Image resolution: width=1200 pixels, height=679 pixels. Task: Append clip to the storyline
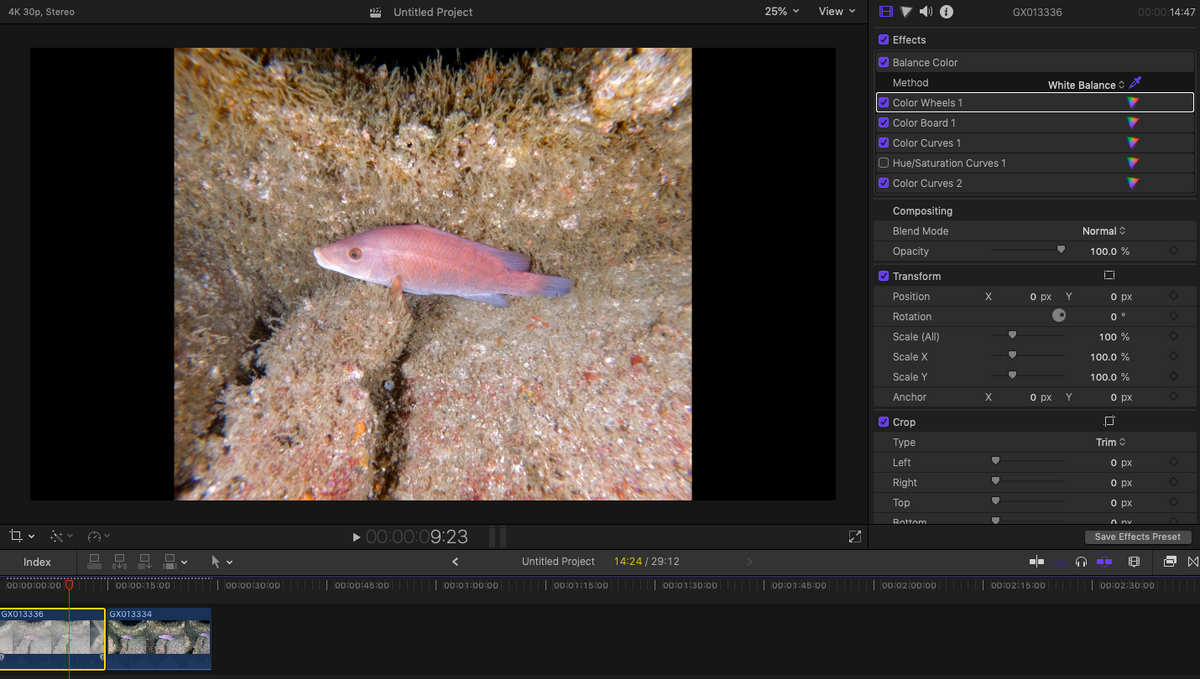click(x=145, y=562)
